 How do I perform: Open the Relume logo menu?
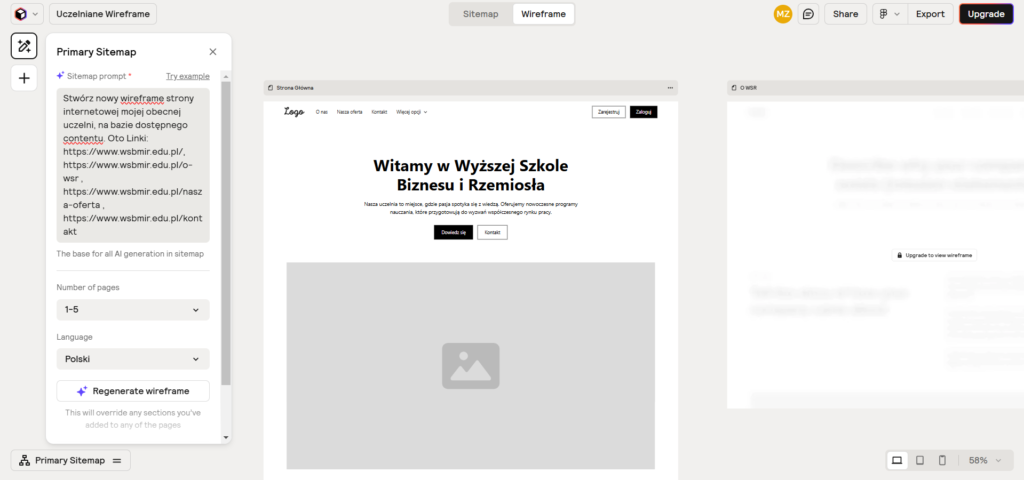(x=27, y=14)
